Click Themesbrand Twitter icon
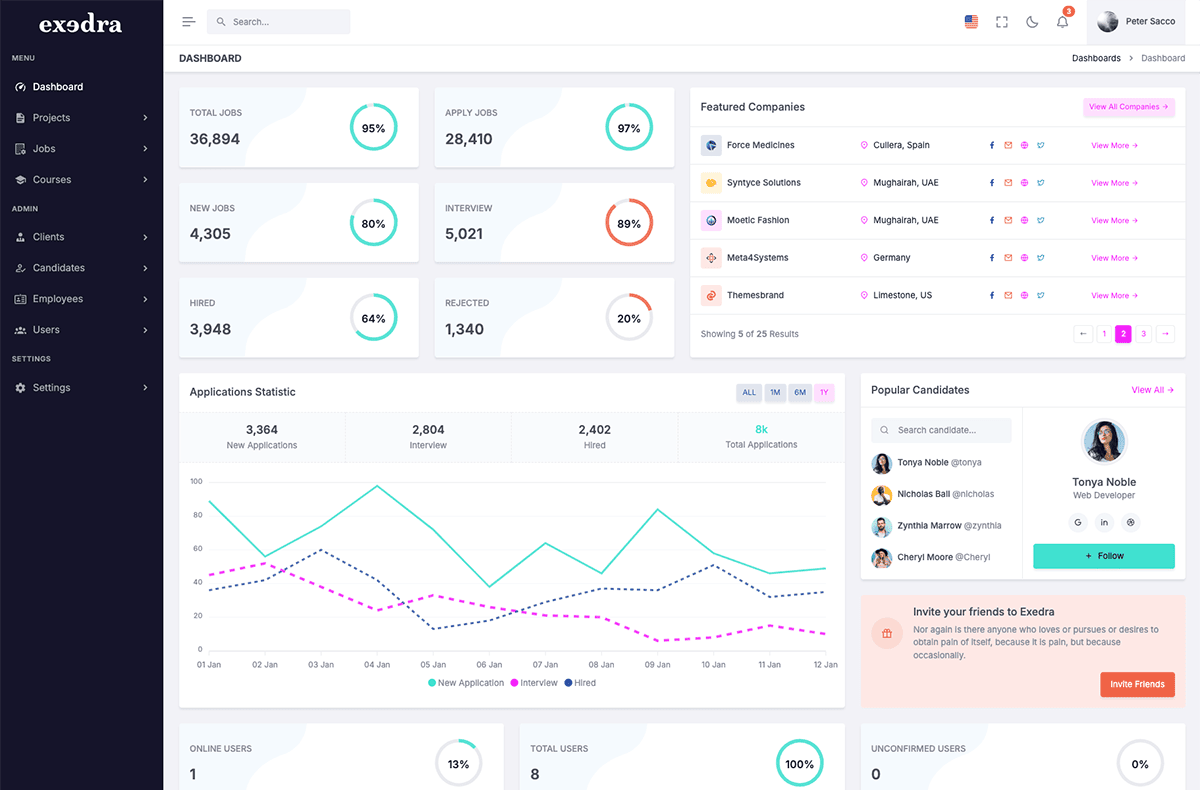This screenshot has height=790, width=1200. (1040, 296)
